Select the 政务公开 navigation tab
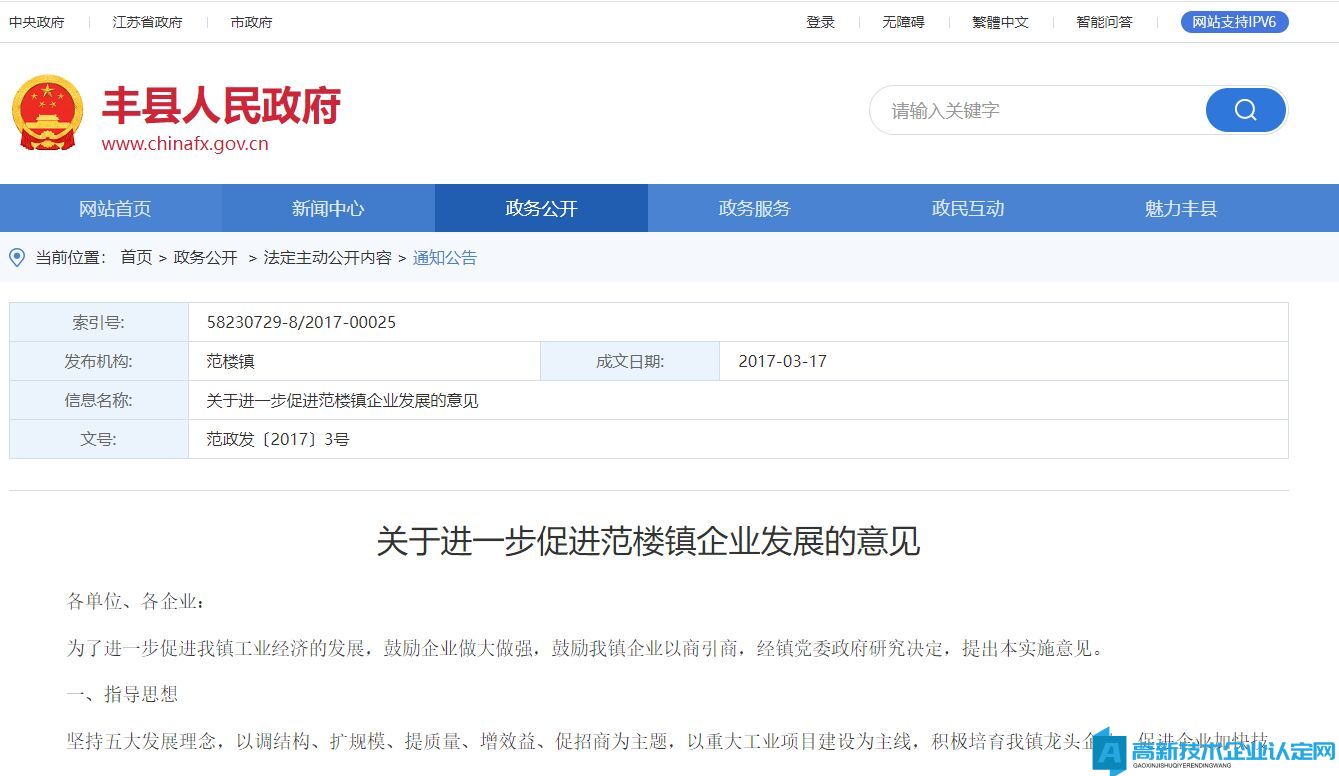Viewport: 1339px width, 776px height. (541, 208)
